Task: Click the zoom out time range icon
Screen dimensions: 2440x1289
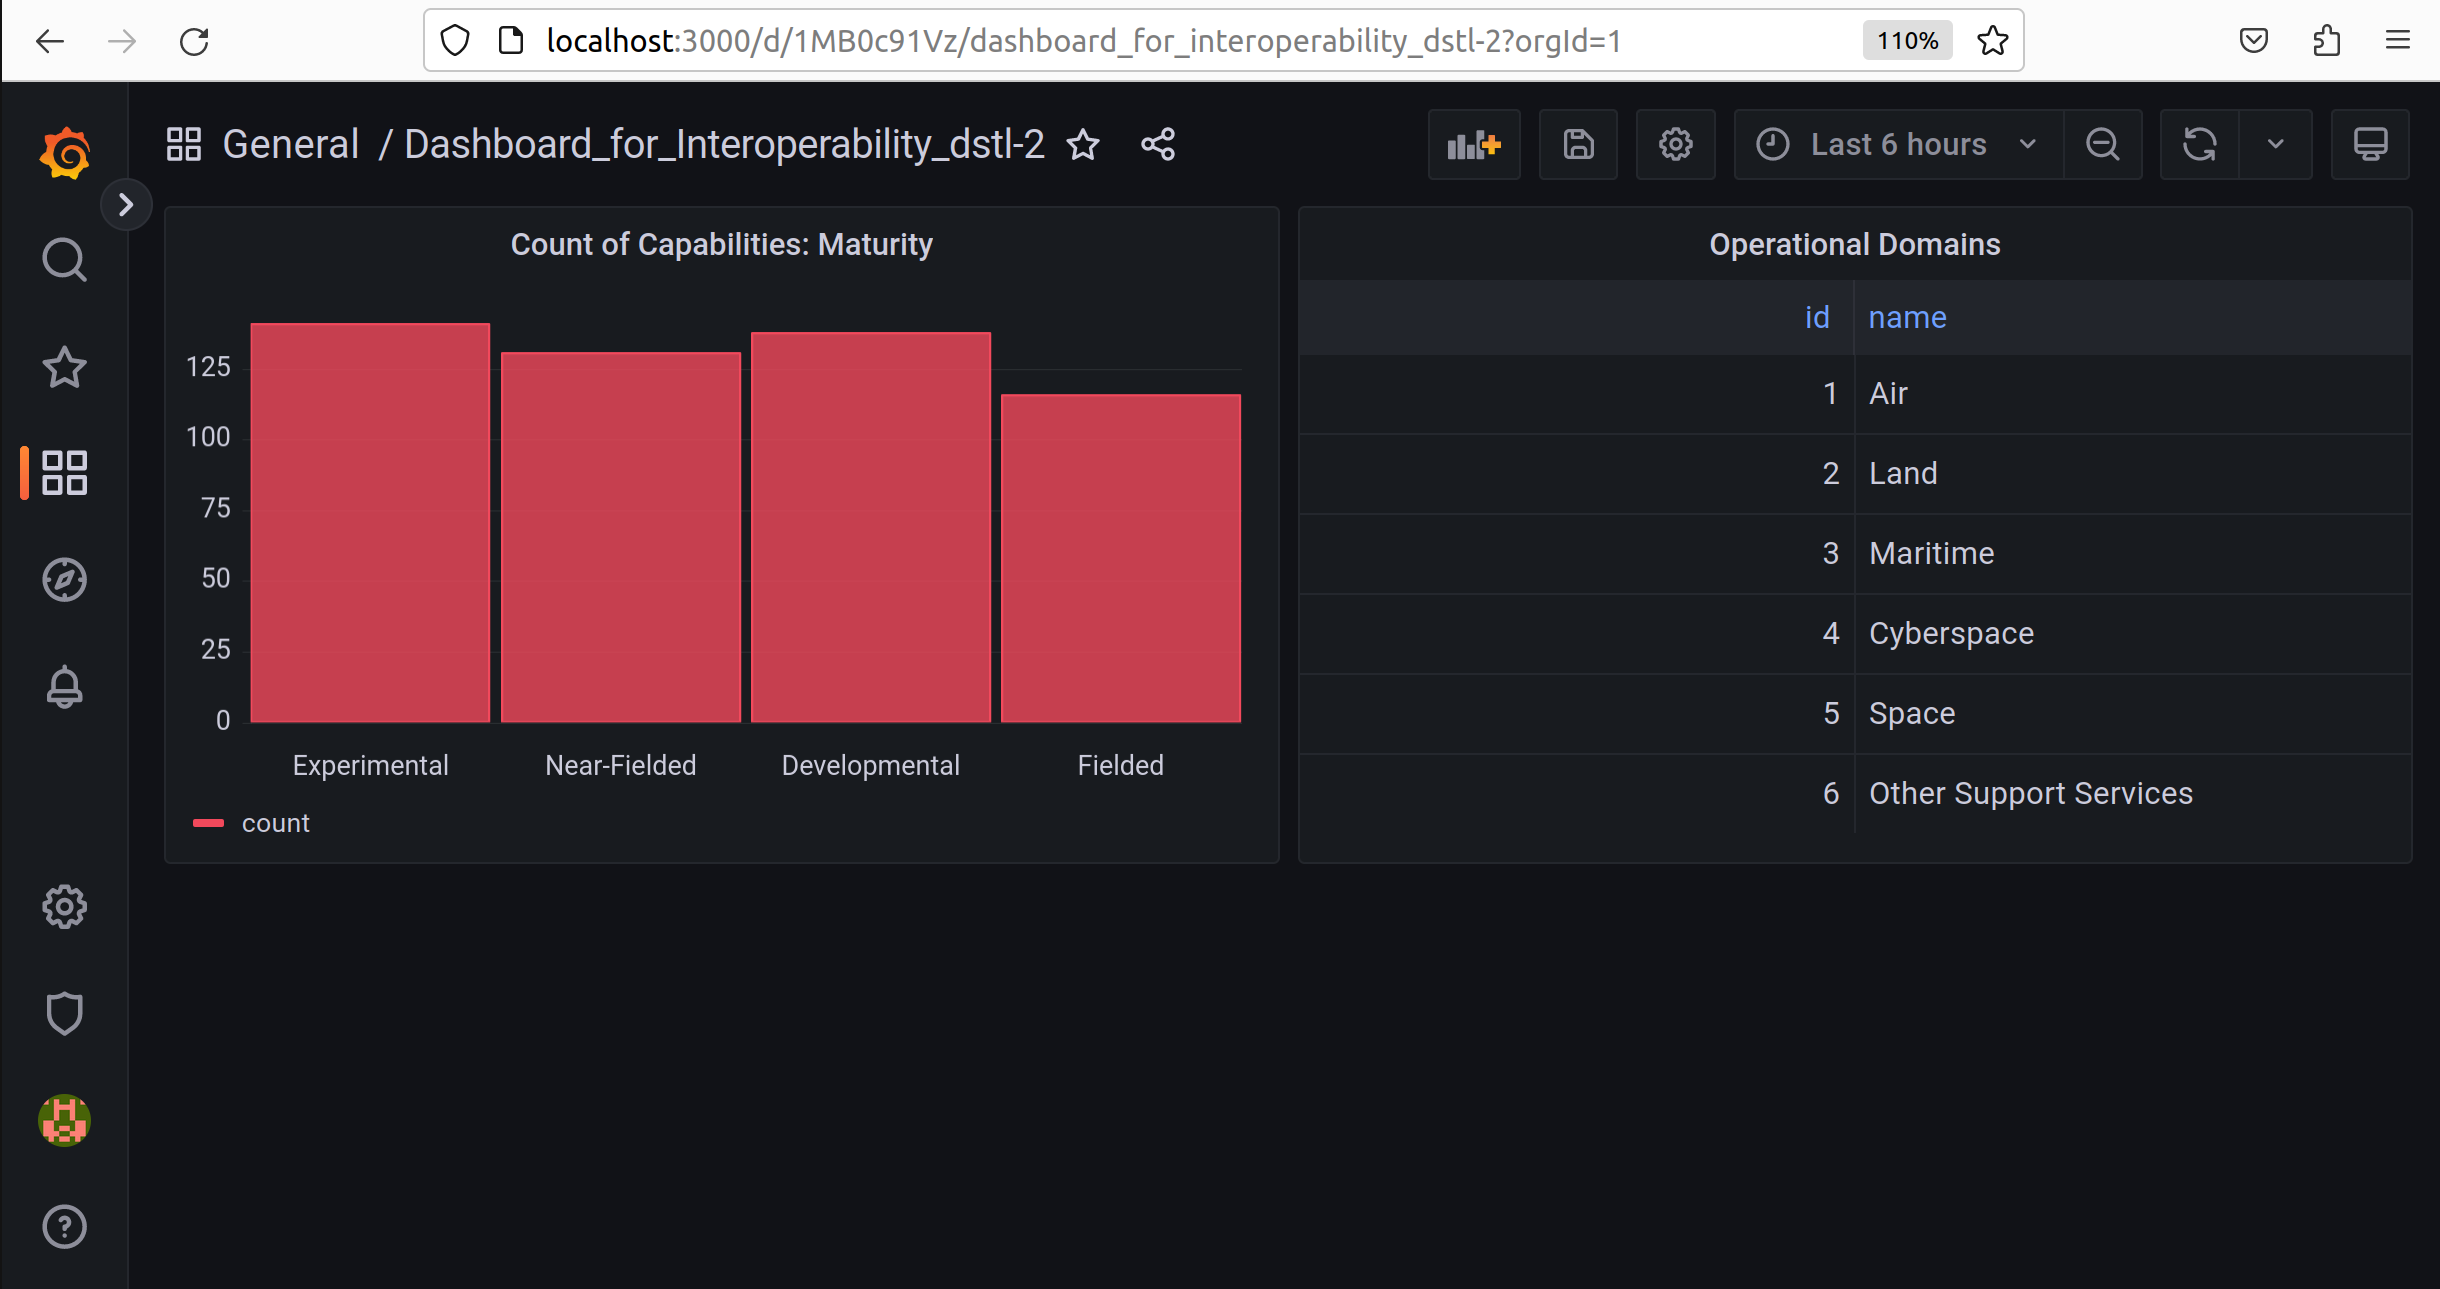Action: 2102,145
